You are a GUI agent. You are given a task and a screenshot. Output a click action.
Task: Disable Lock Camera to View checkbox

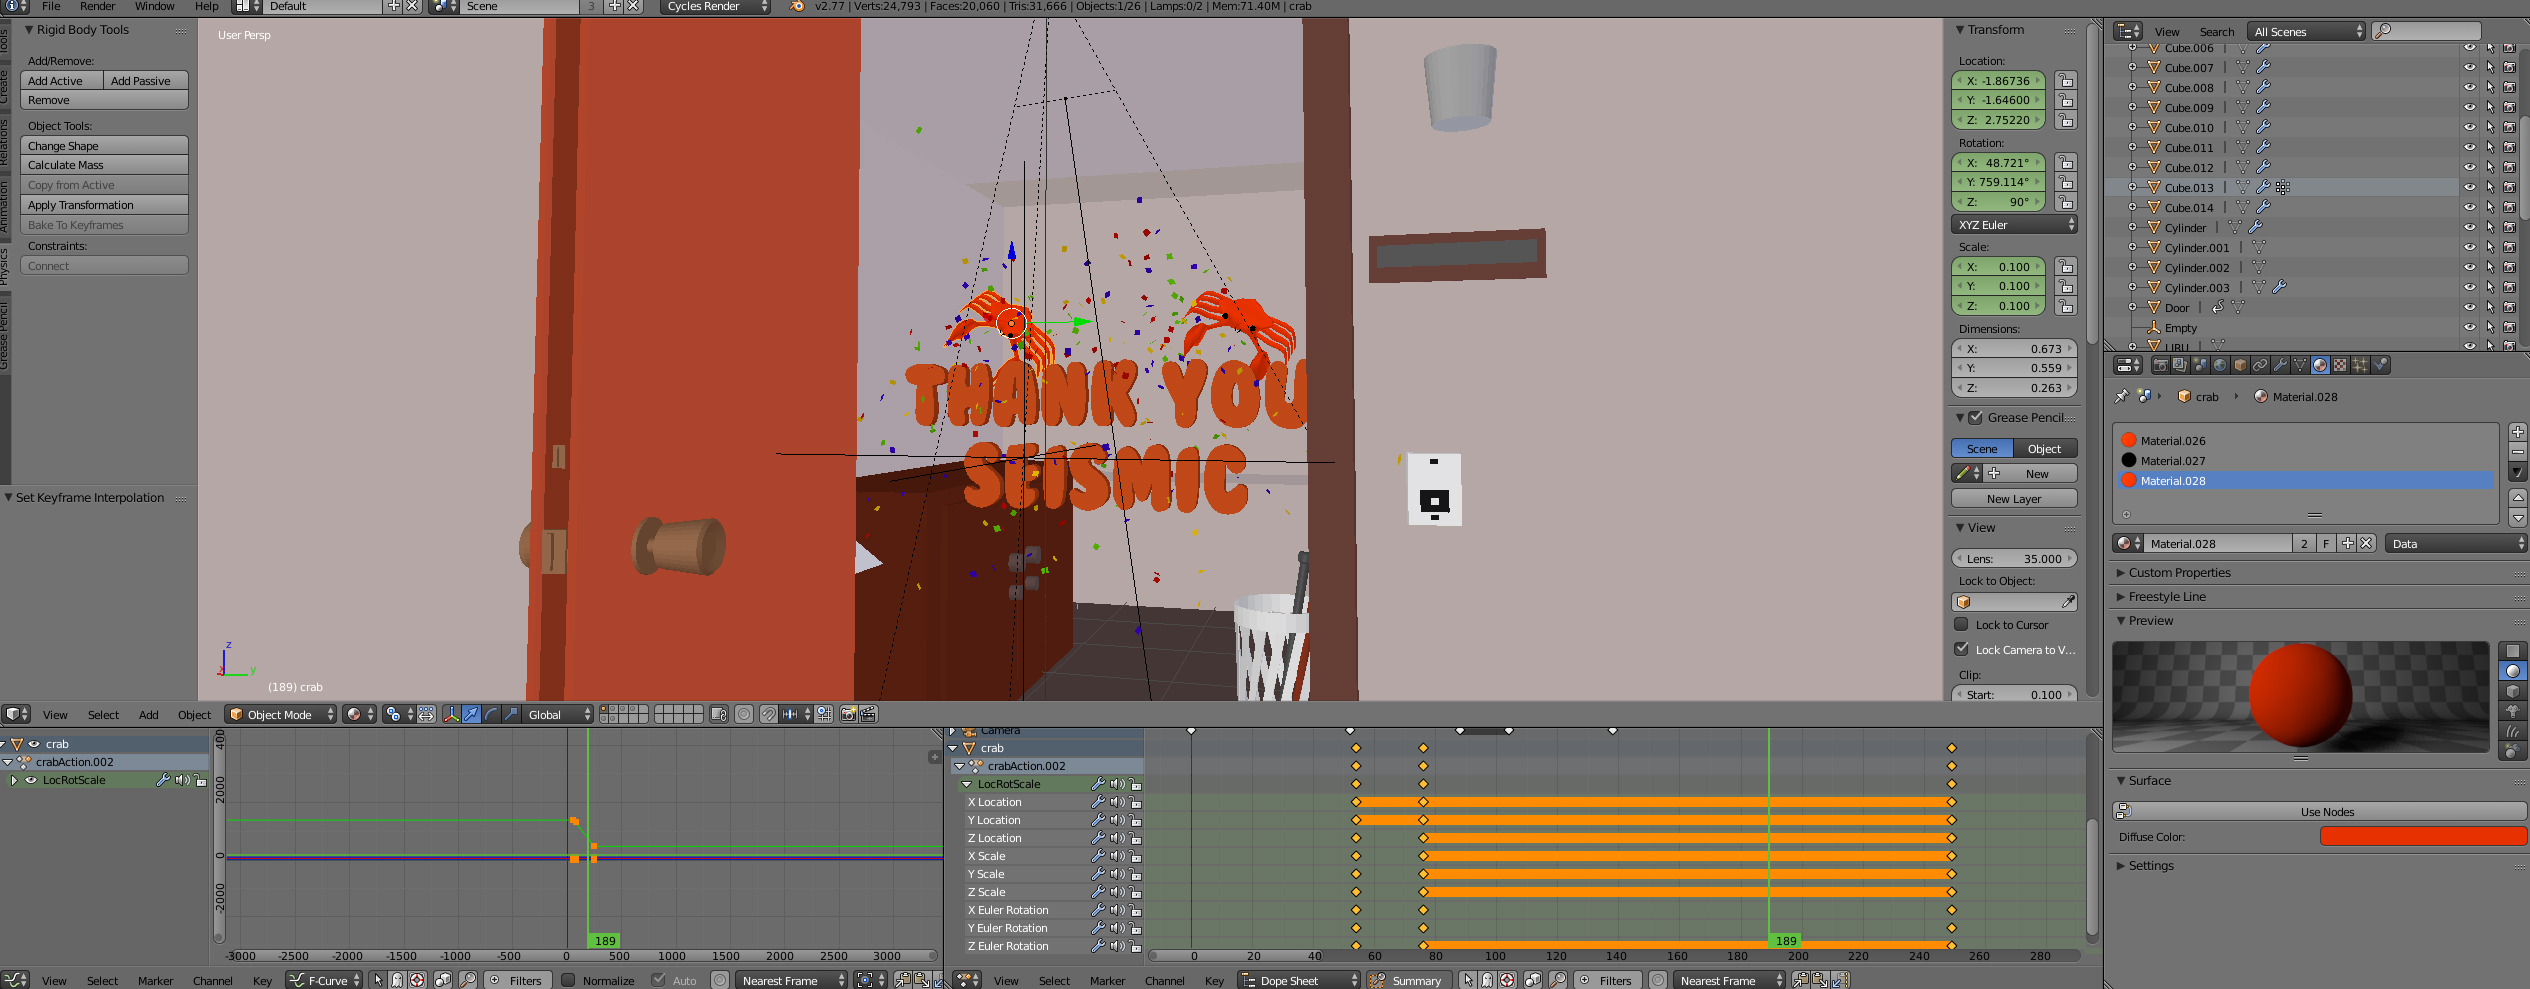coord(1962,649)
